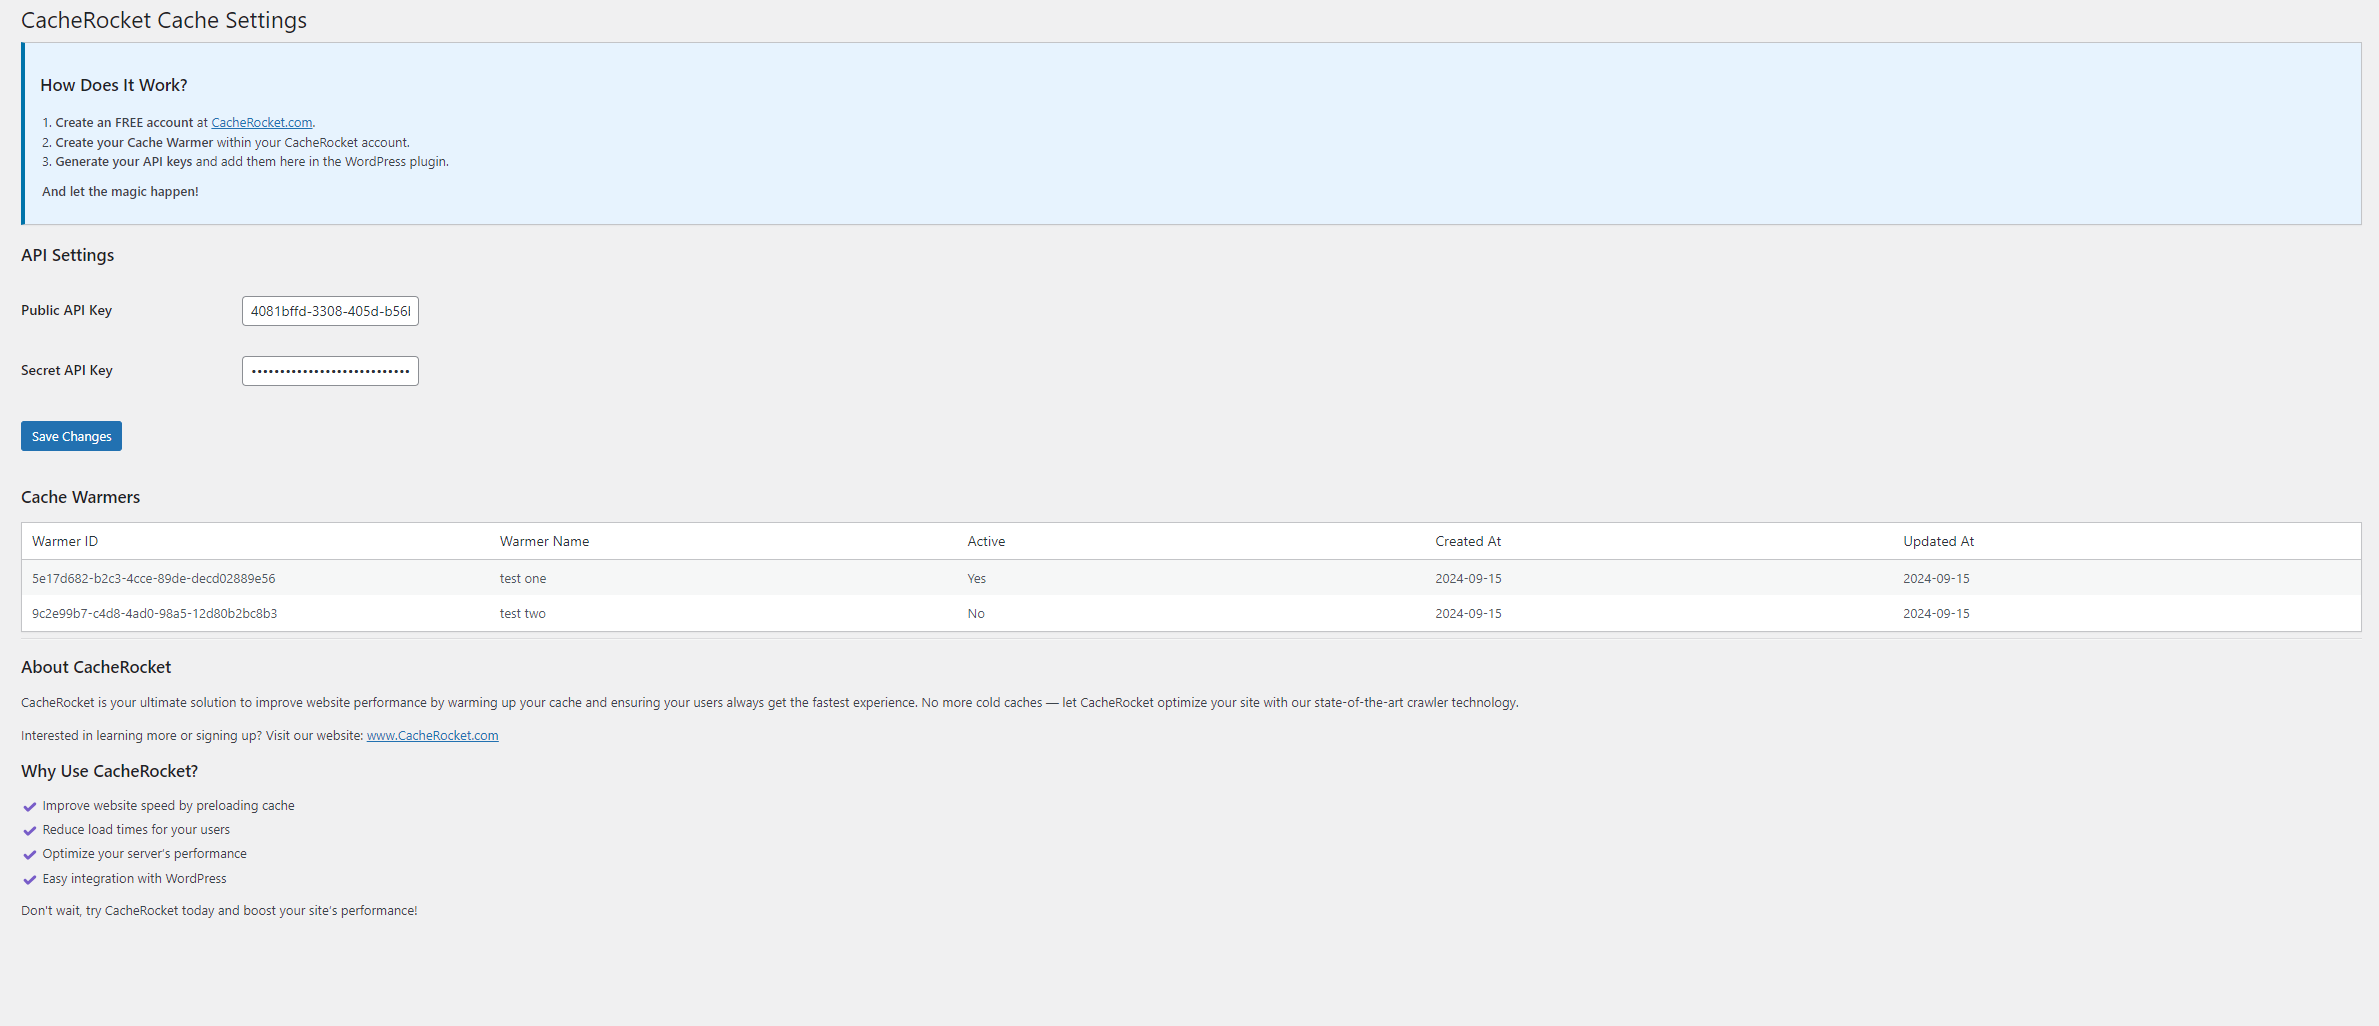
Task: Select the Updated At column header
Action: click(1938, 541)
